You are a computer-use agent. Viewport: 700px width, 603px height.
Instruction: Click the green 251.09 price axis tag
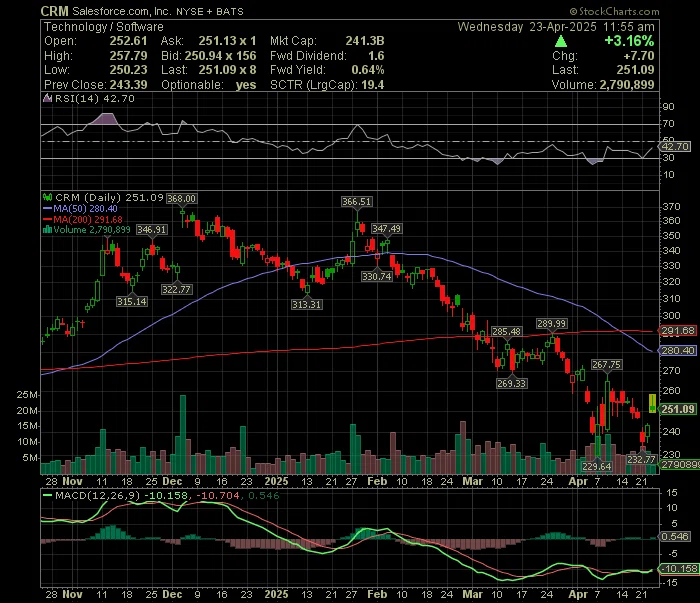pos(678,409)
